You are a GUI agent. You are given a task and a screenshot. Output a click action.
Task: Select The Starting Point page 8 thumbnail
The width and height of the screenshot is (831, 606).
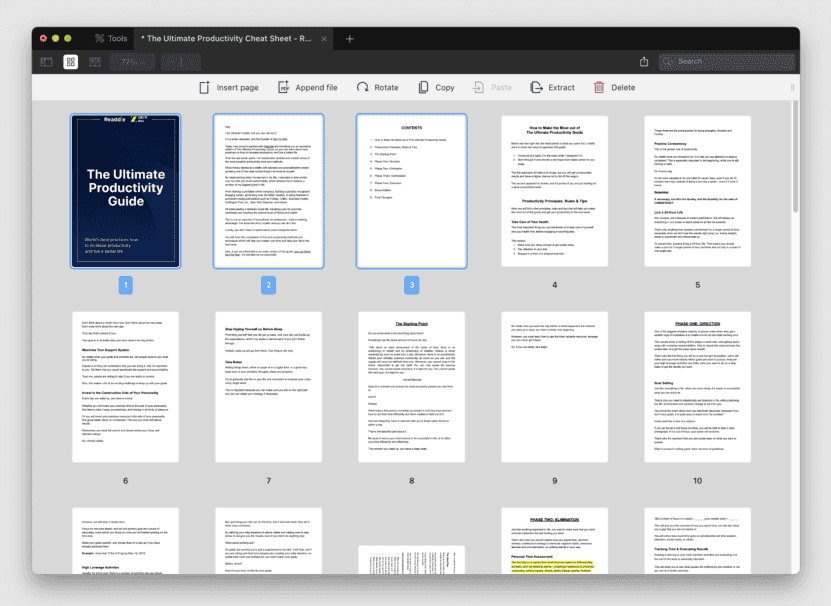pyautogui.click(x=412, y=387)
